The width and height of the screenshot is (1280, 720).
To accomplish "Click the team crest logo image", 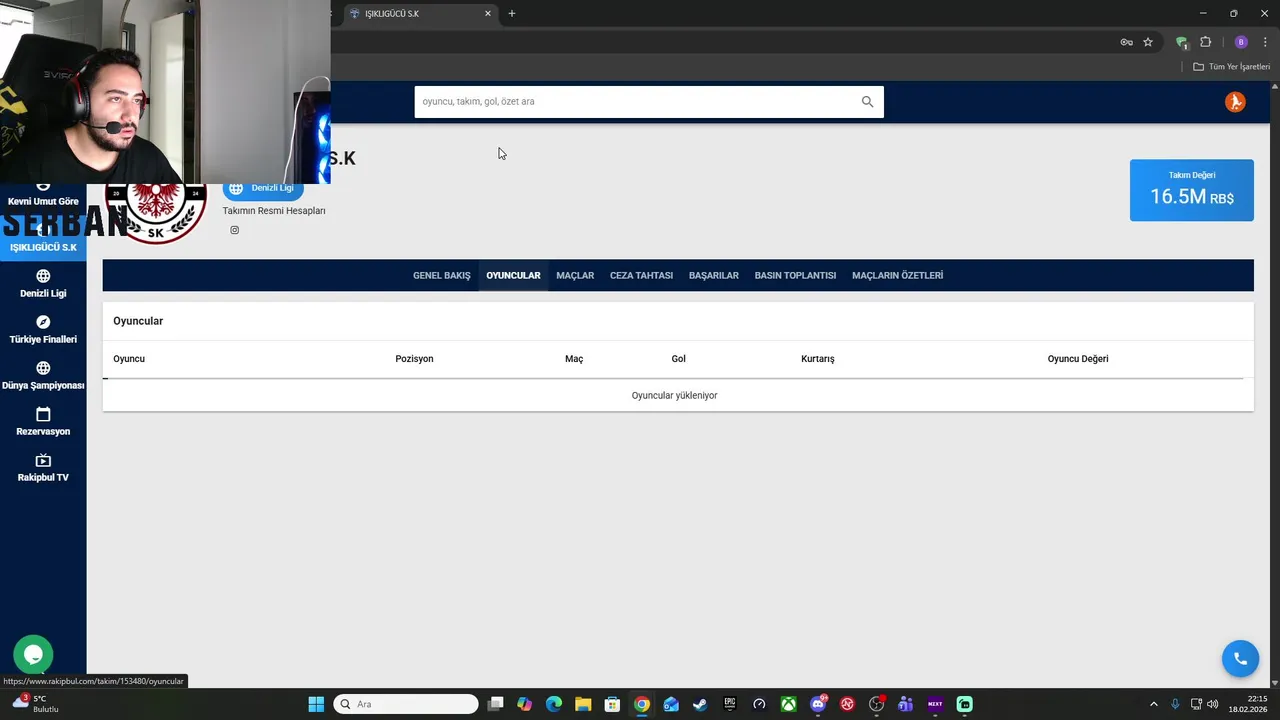I will tap(156, 213).
